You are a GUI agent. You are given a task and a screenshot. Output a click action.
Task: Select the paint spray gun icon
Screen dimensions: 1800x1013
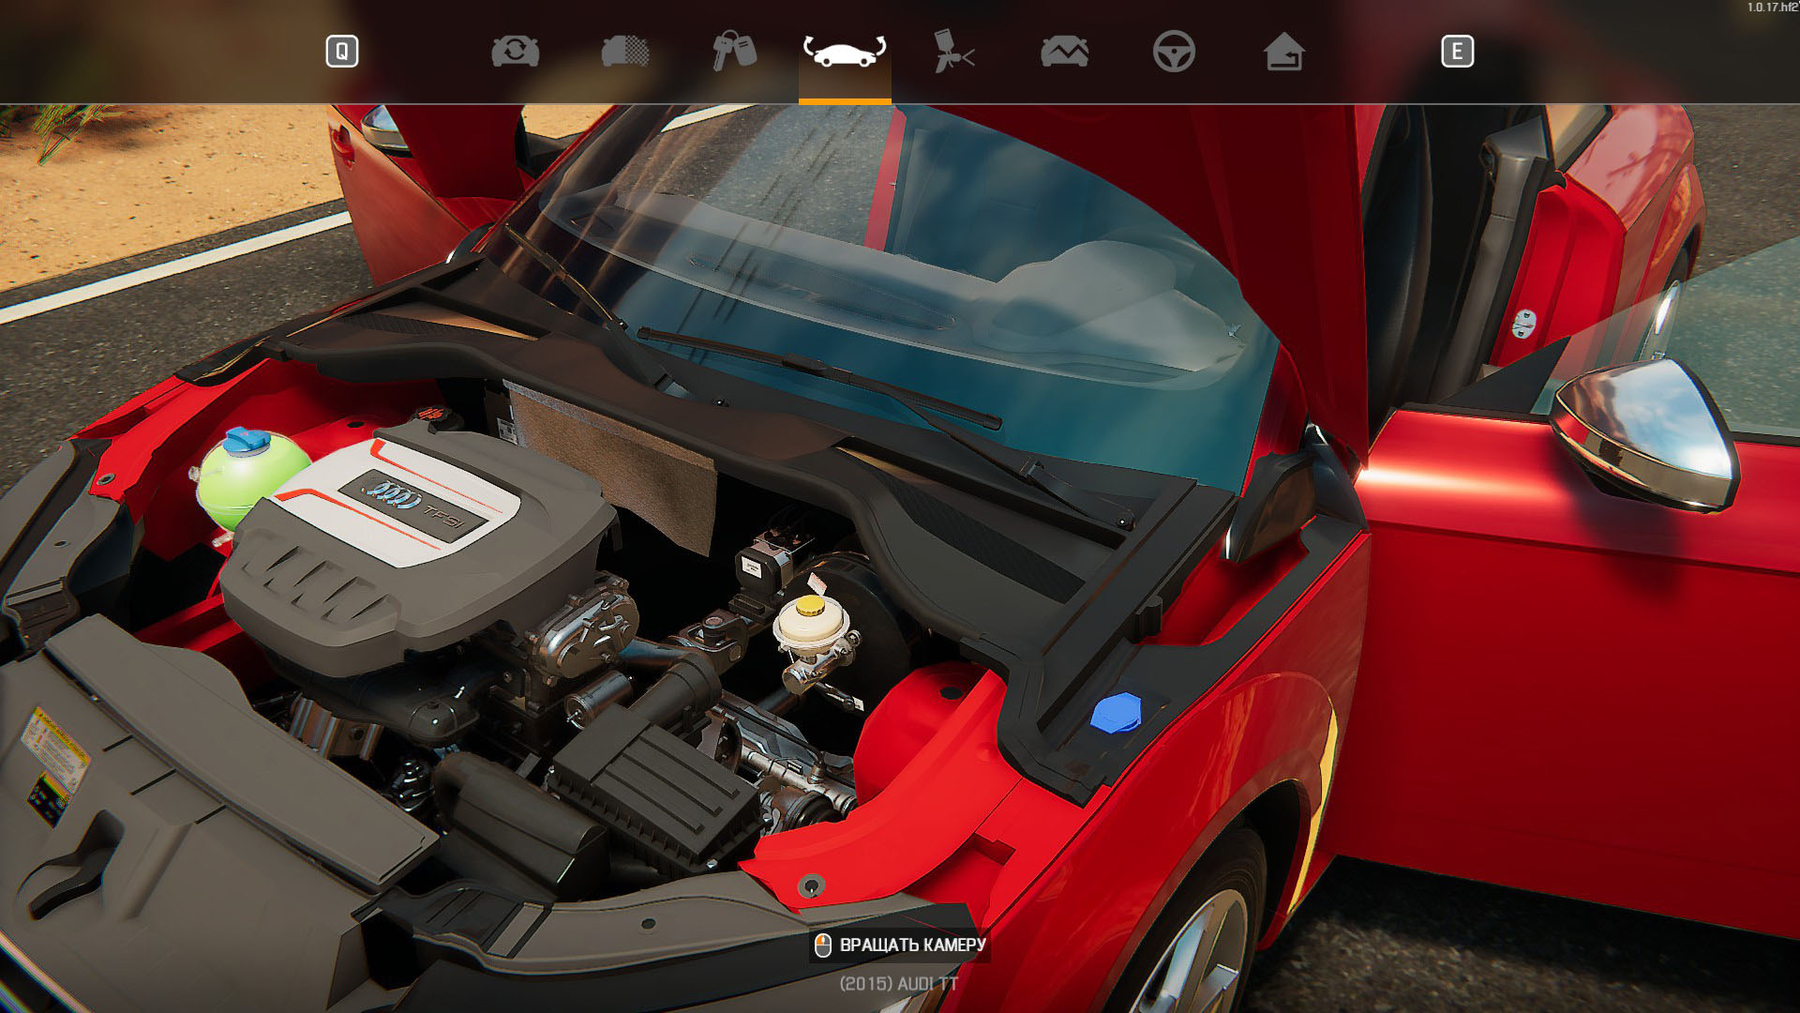[x=953, y=51]
